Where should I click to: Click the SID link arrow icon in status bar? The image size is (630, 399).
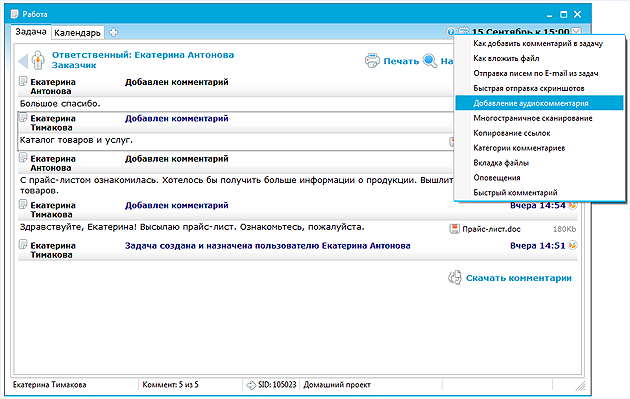click(x=251, y=385)
